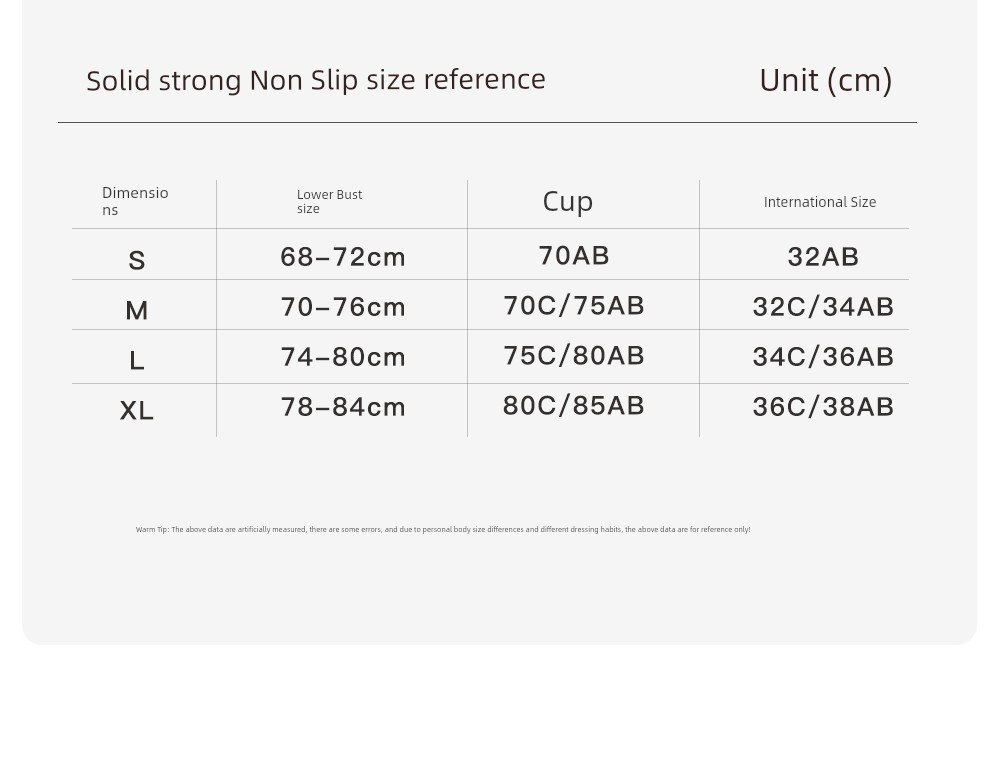Viewport: 1000px width, 780px height.
Task: Click the '70–76cm' lower bust cell
Action: click(x=343, y=307)
